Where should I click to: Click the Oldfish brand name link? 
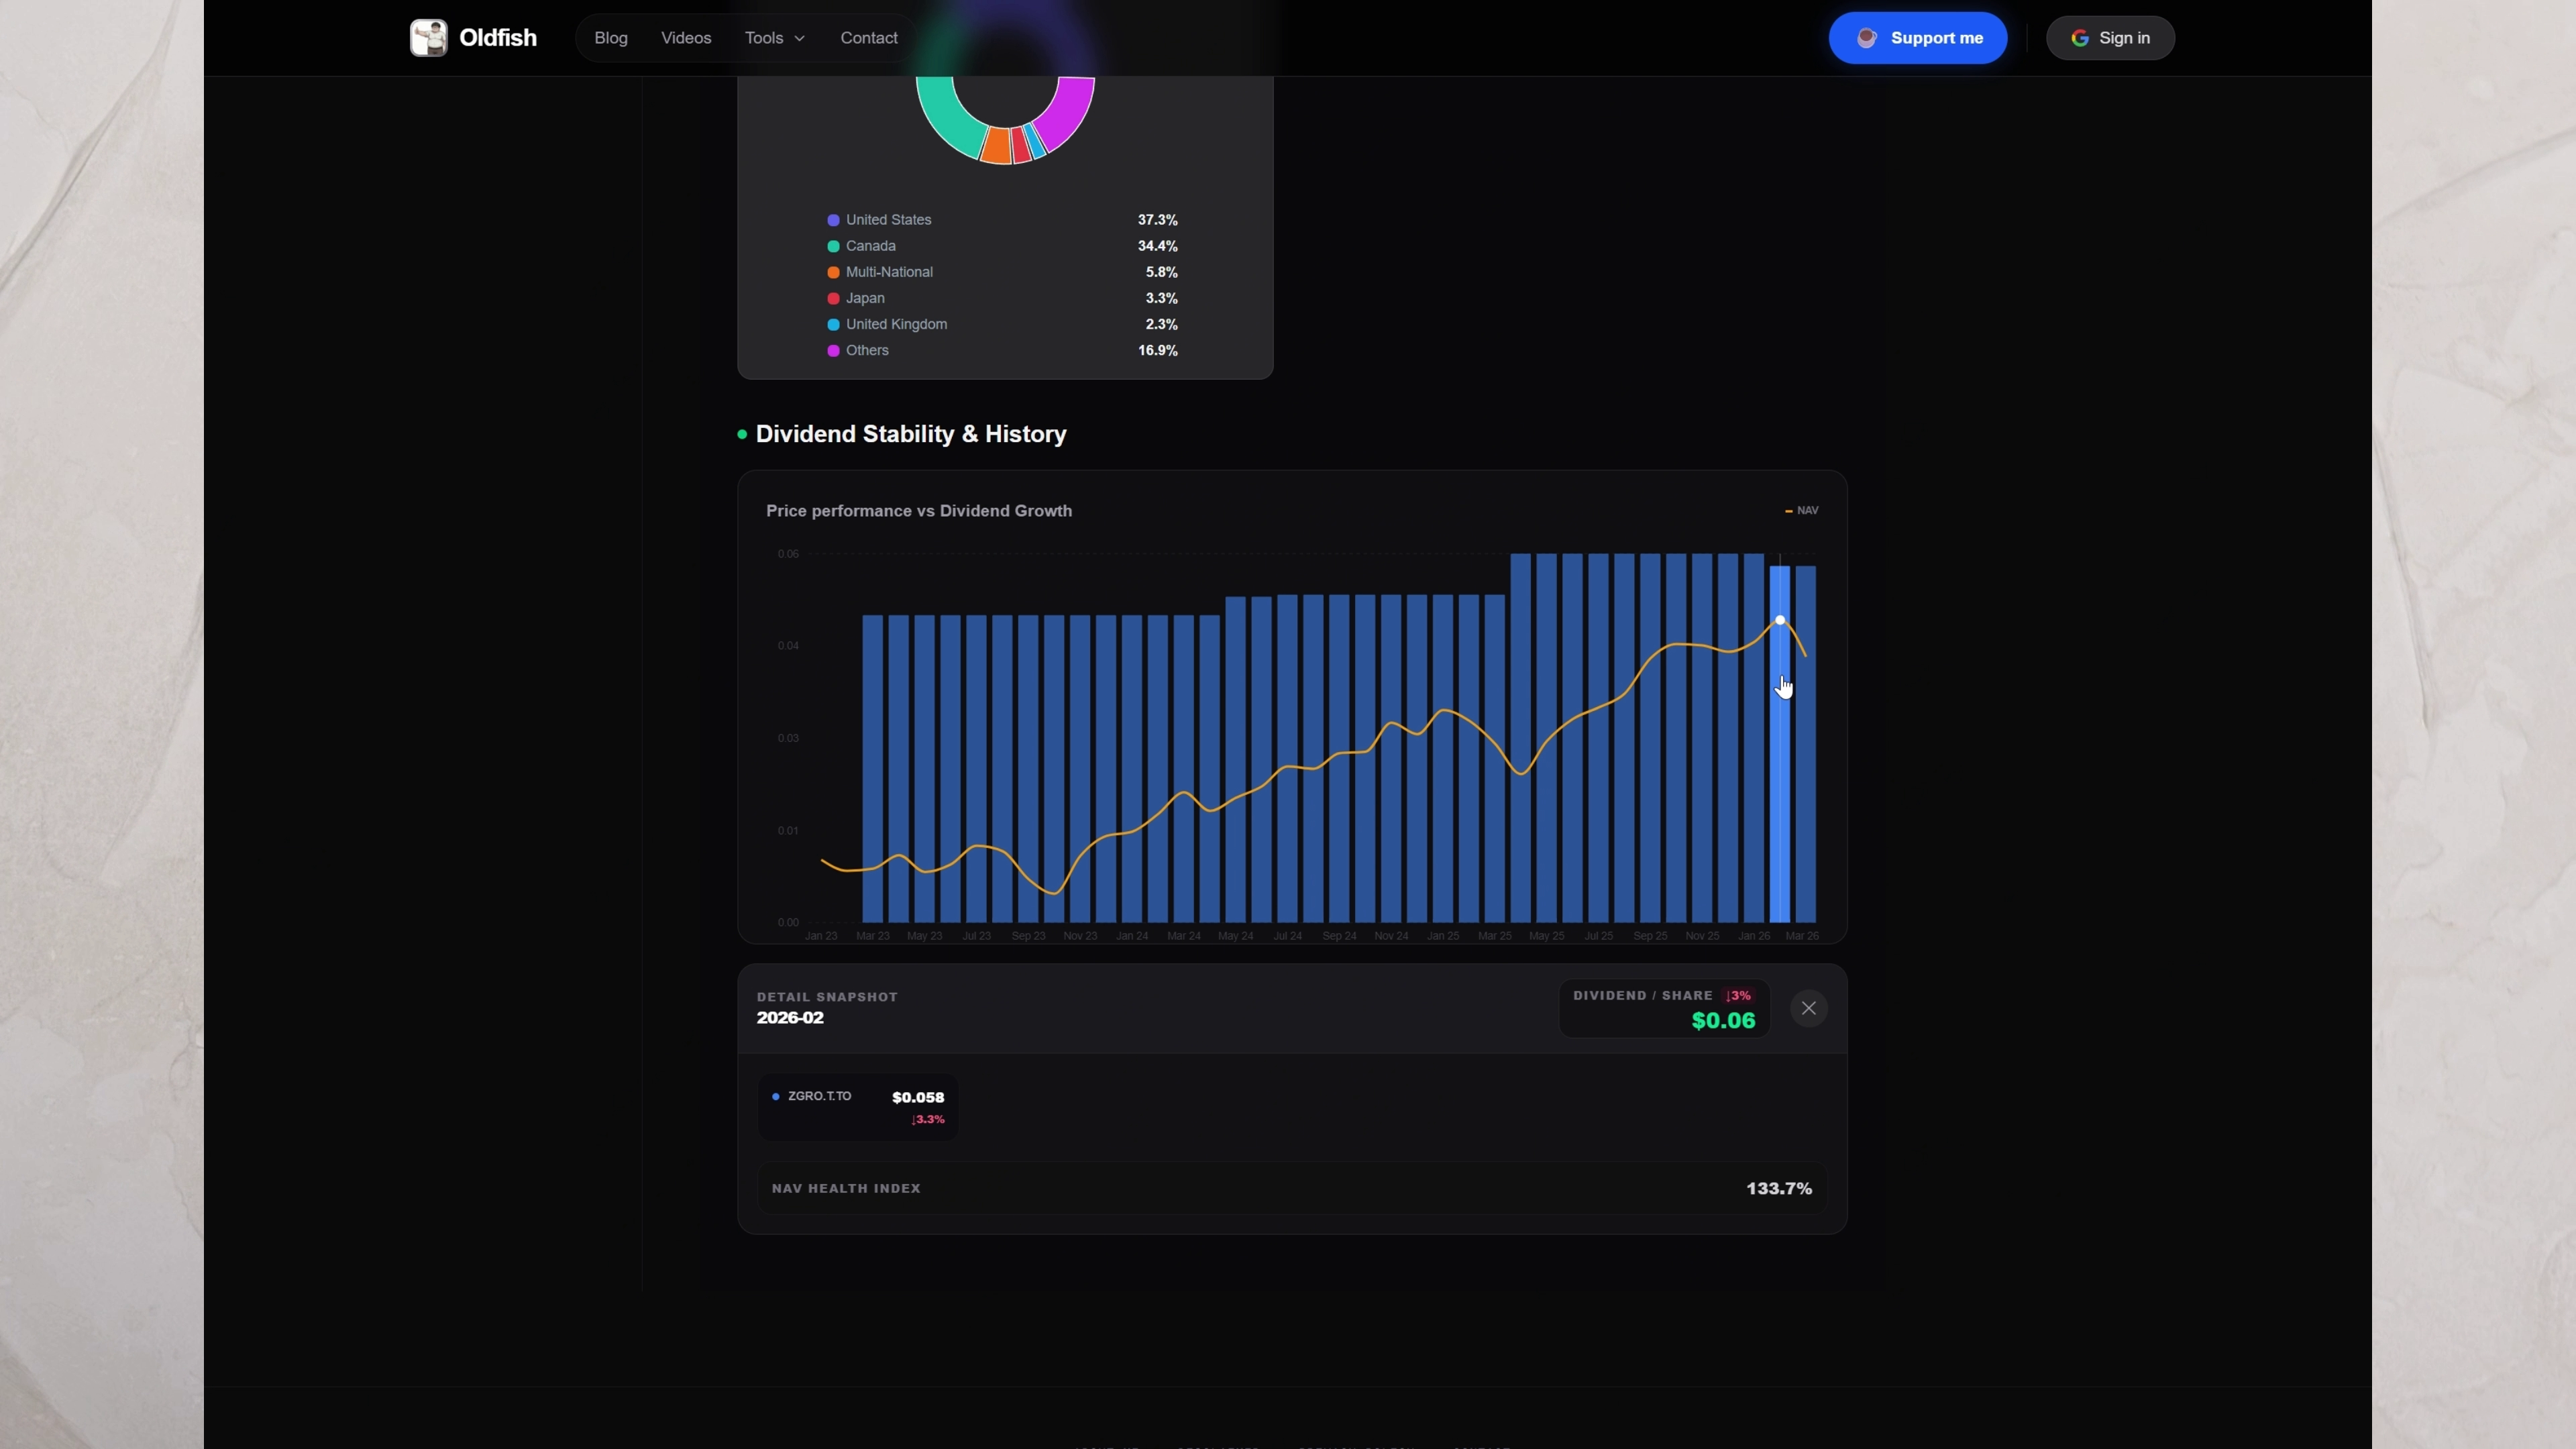pyautogui.click(x=498, y=38)
